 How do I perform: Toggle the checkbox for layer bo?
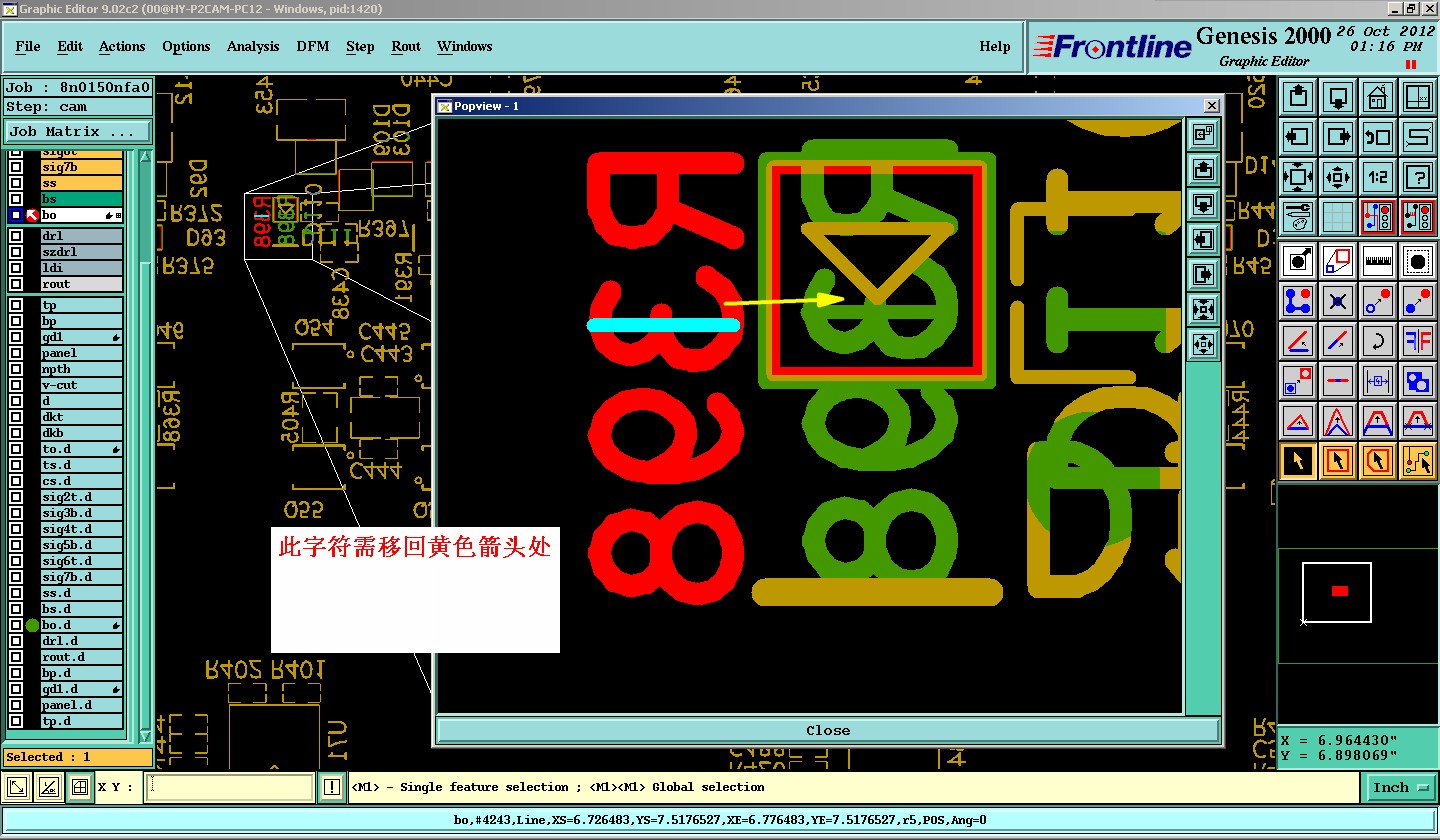(16, 216)
